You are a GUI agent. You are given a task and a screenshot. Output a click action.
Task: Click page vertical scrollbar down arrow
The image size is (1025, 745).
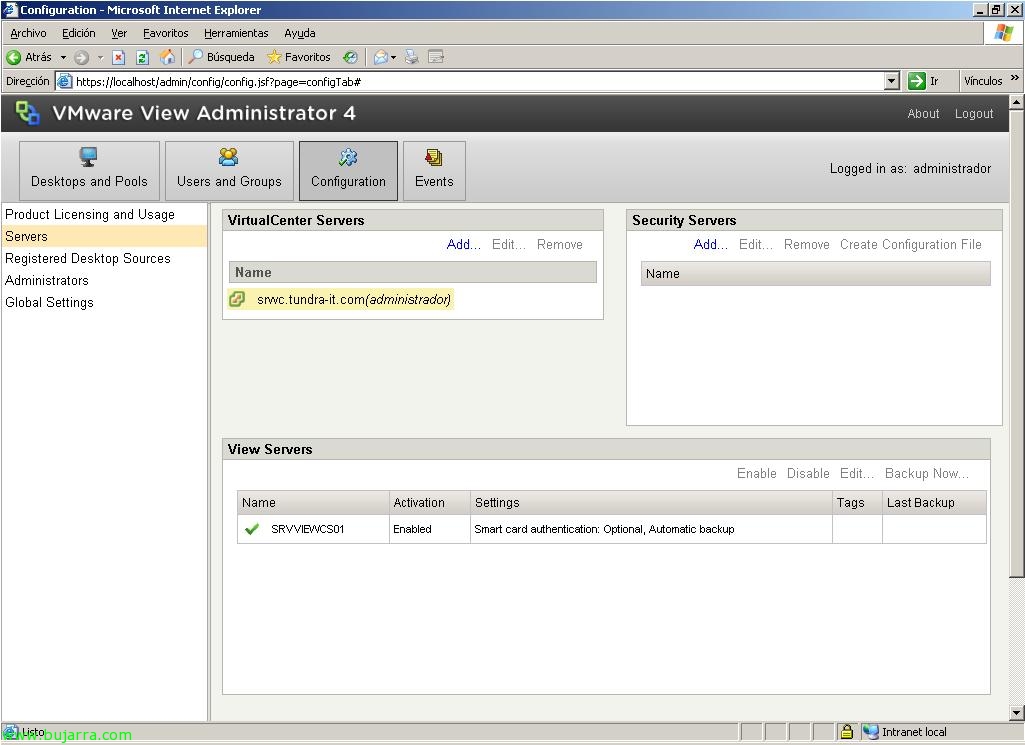1016,712
